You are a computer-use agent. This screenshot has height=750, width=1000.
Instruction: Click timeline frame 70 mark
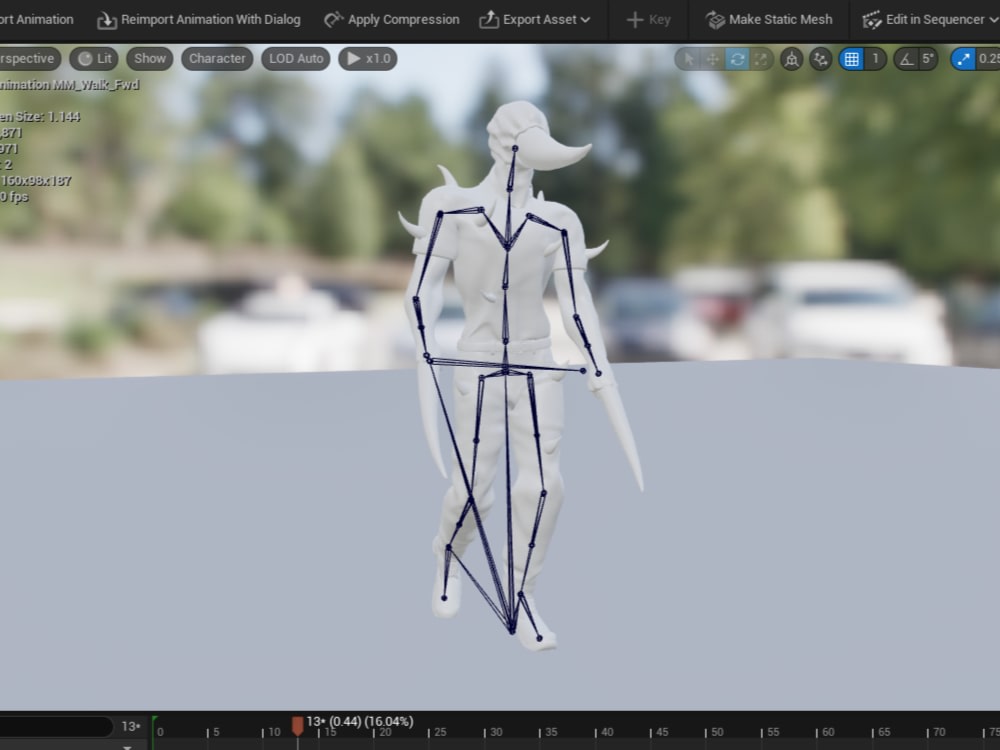click(939, 732)
